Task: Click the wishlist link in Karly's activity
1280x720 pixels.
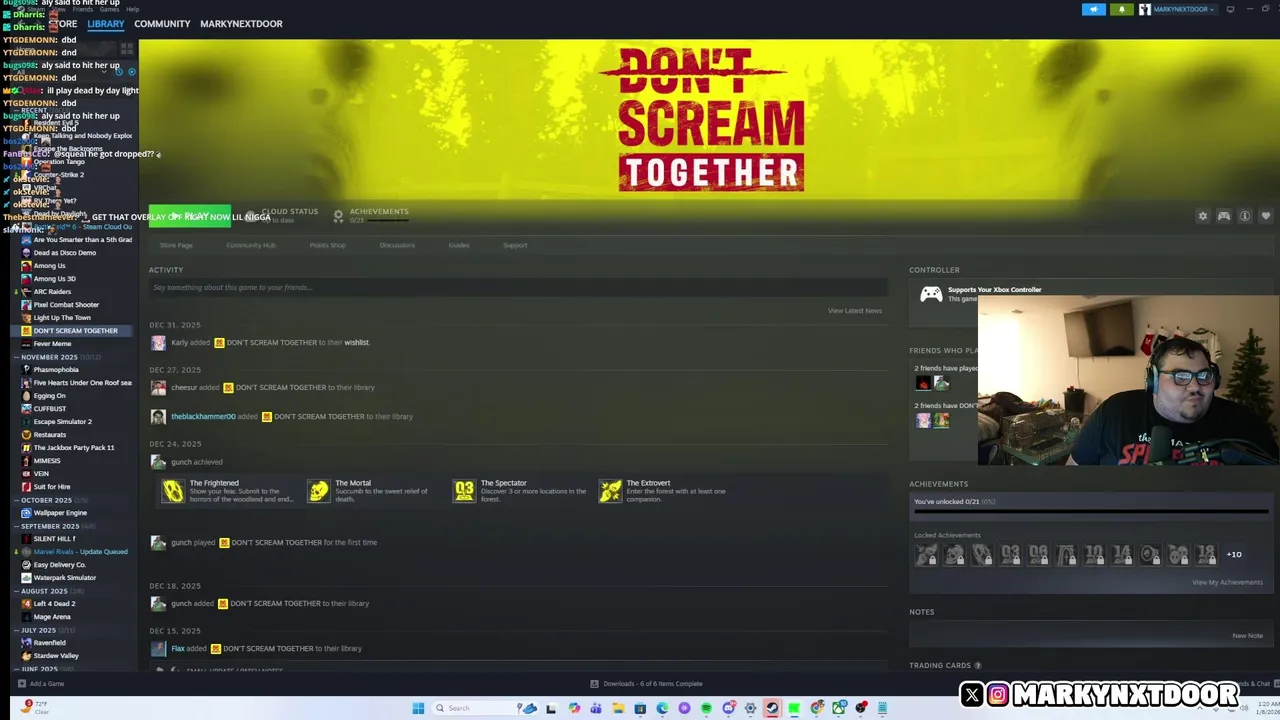Action: [x=356, y=343]
